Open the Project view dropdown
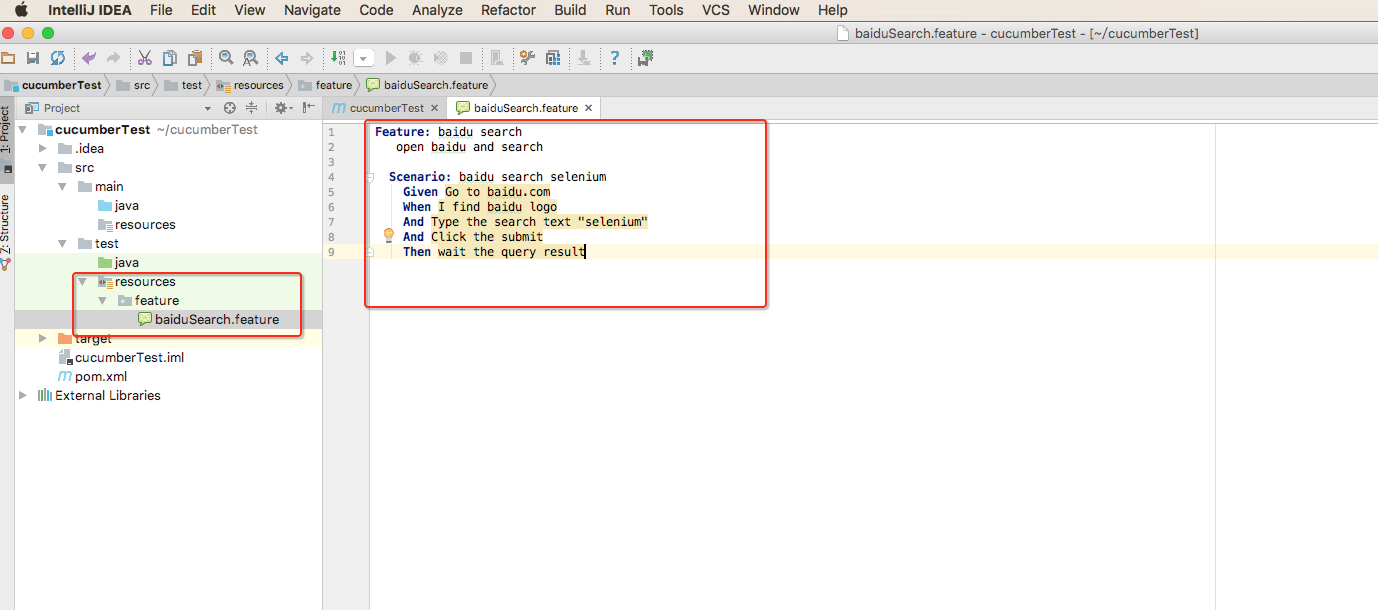Viewport: 1378px width, 610px height. point(208,108)
